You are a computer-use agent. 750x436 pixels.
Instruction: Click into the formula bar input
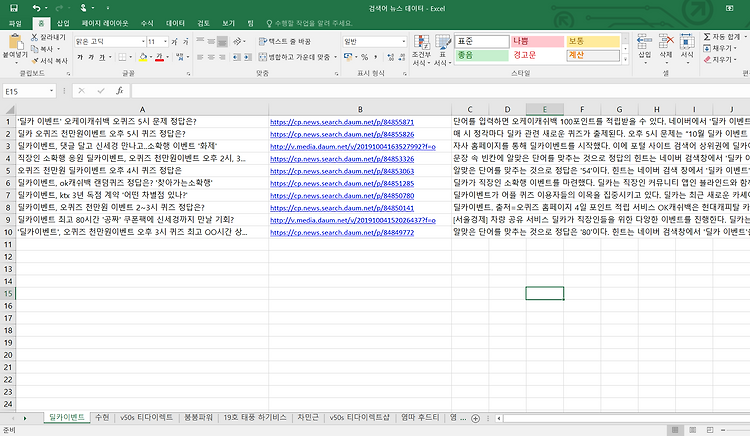click(x=440, y=91)
